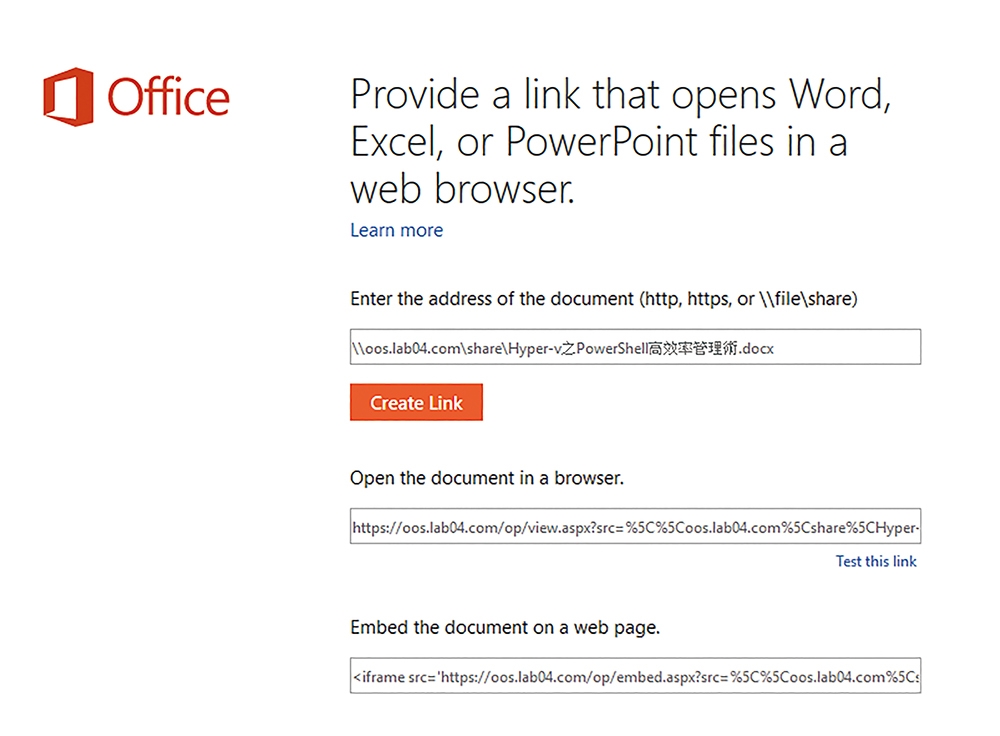Screen dimensions: 1000x736
Task: Click 'web browser.' in the heading
Action: point(462,189)
